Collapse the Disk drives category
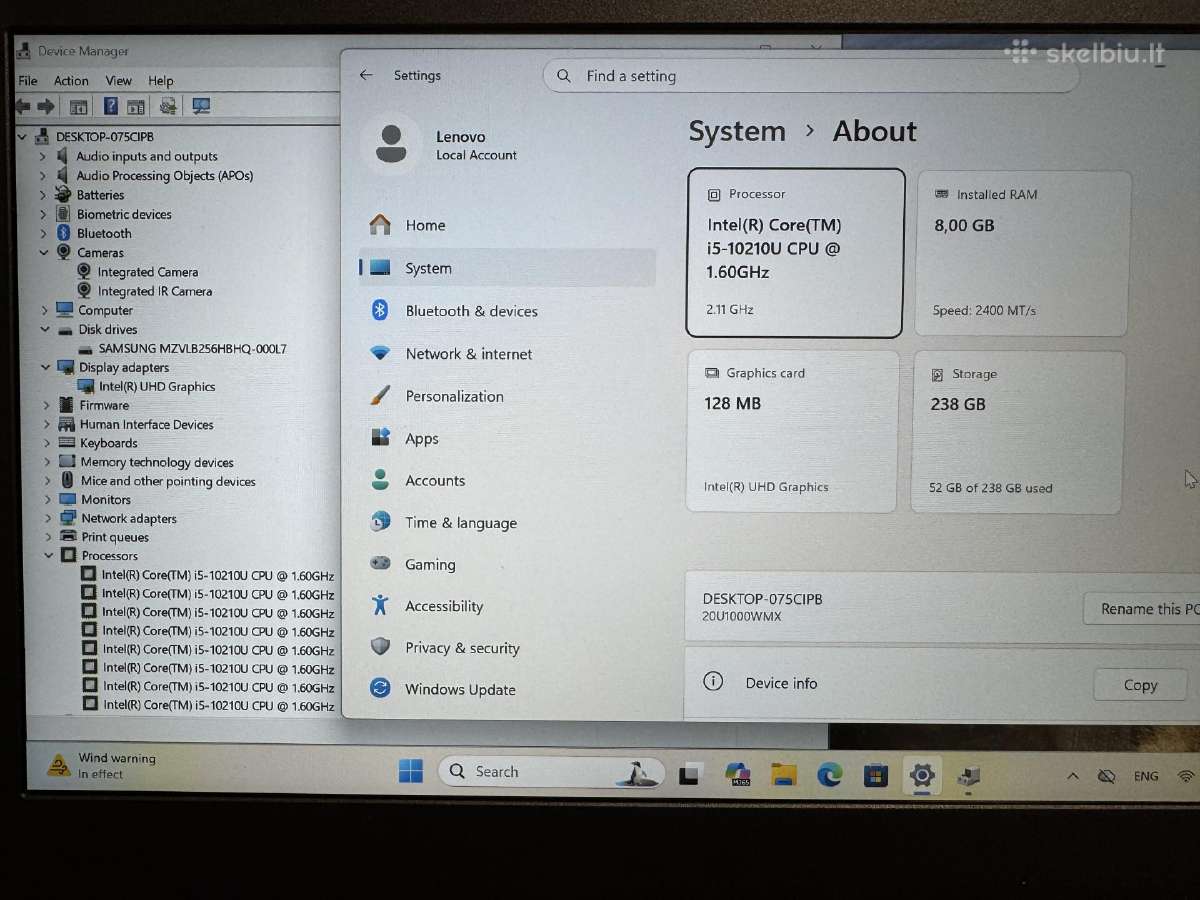The width and height of the screenshot is (1200, 900). (45, 329)
